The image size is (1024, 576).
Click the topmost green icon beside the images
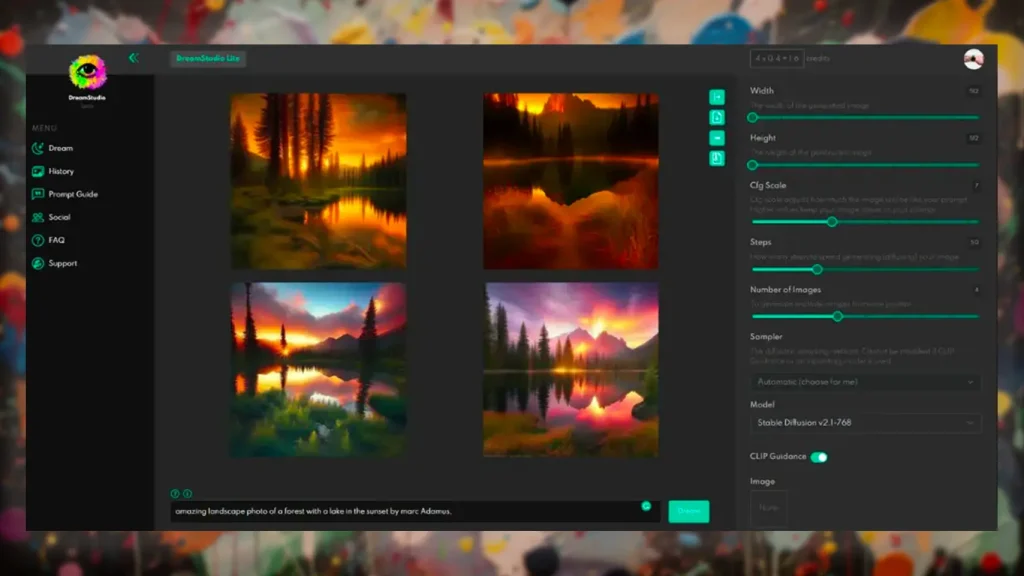coord(717,97)
